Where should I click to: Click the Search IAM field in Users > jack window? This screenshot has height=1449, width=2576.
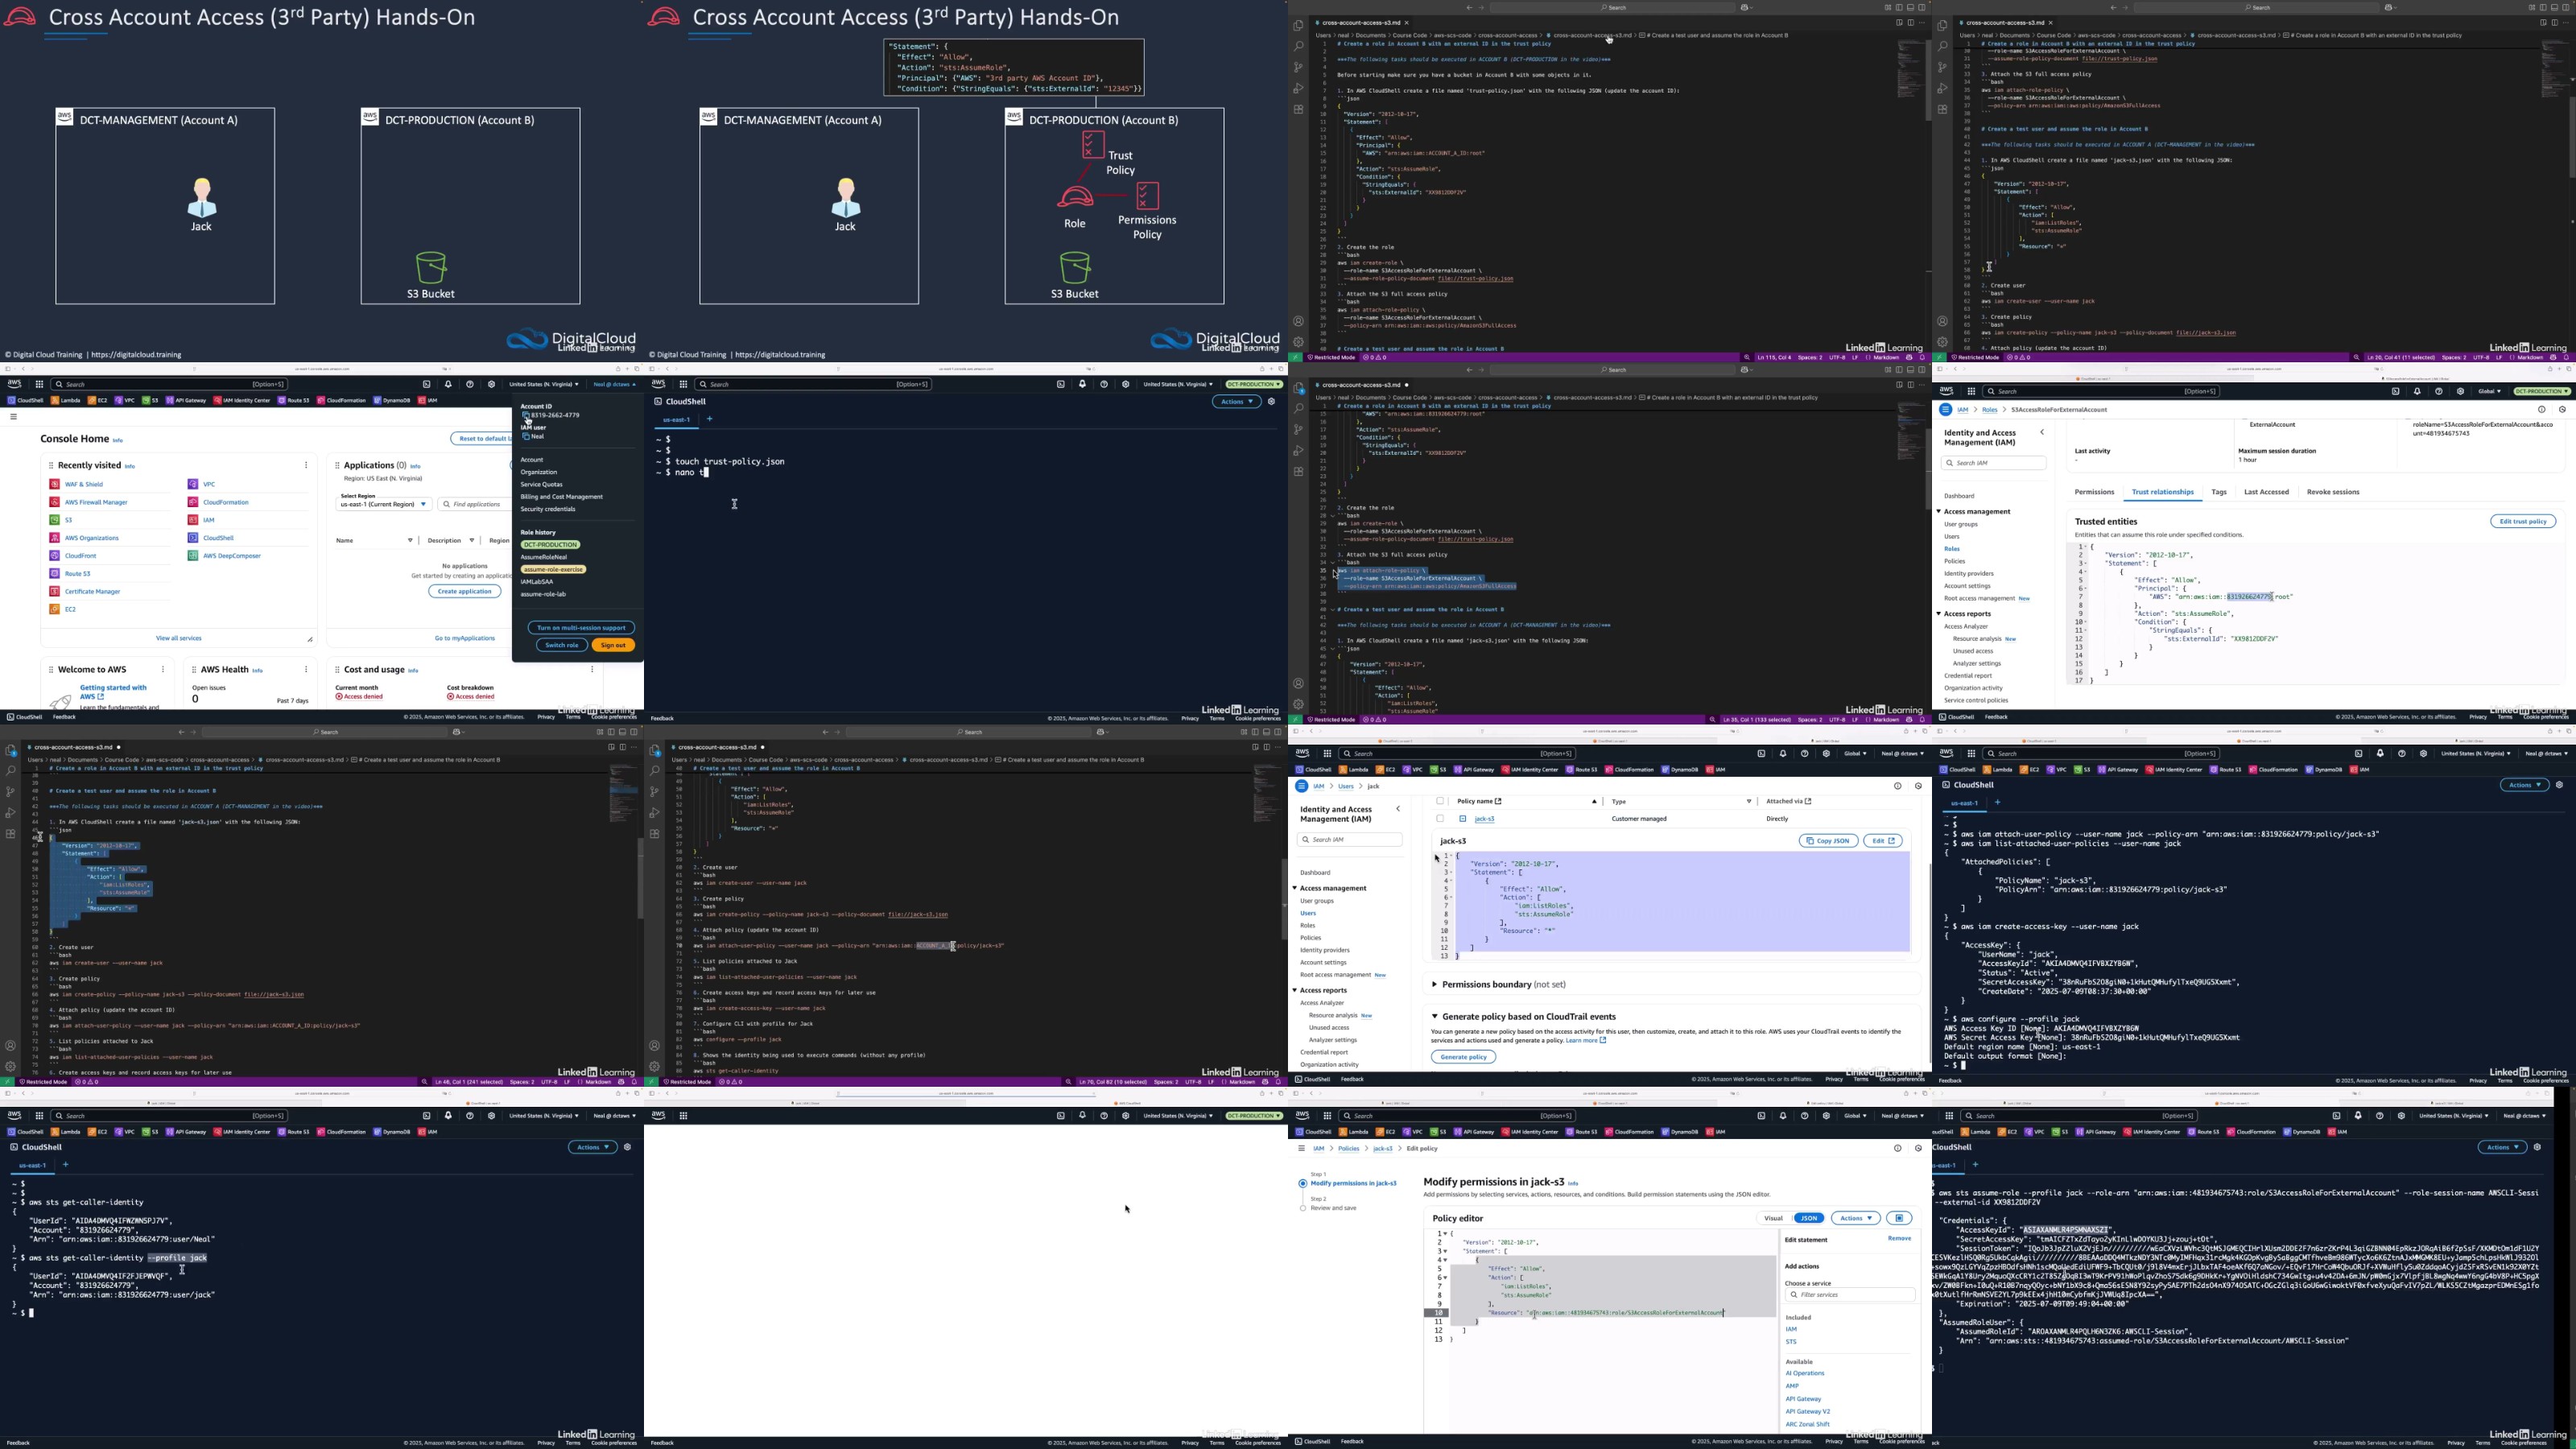click(x=1349, y=840)
